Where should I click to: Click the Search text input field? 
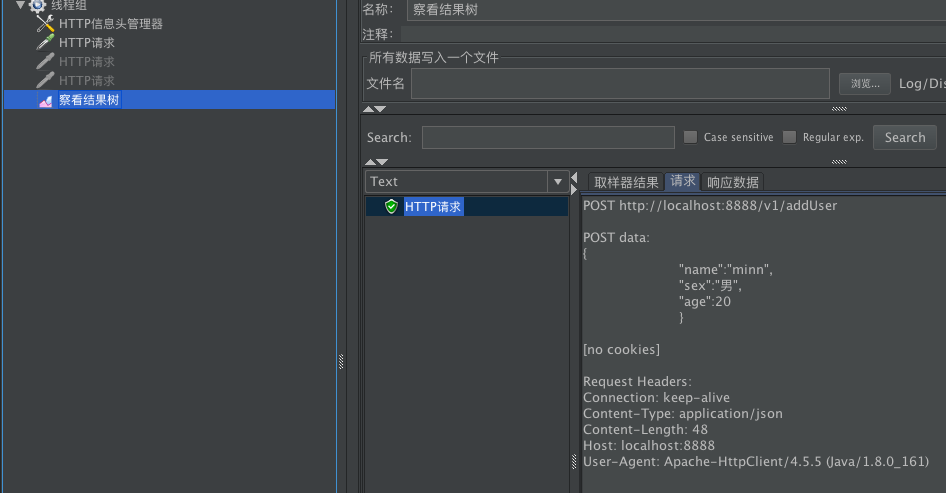point(548,138)
